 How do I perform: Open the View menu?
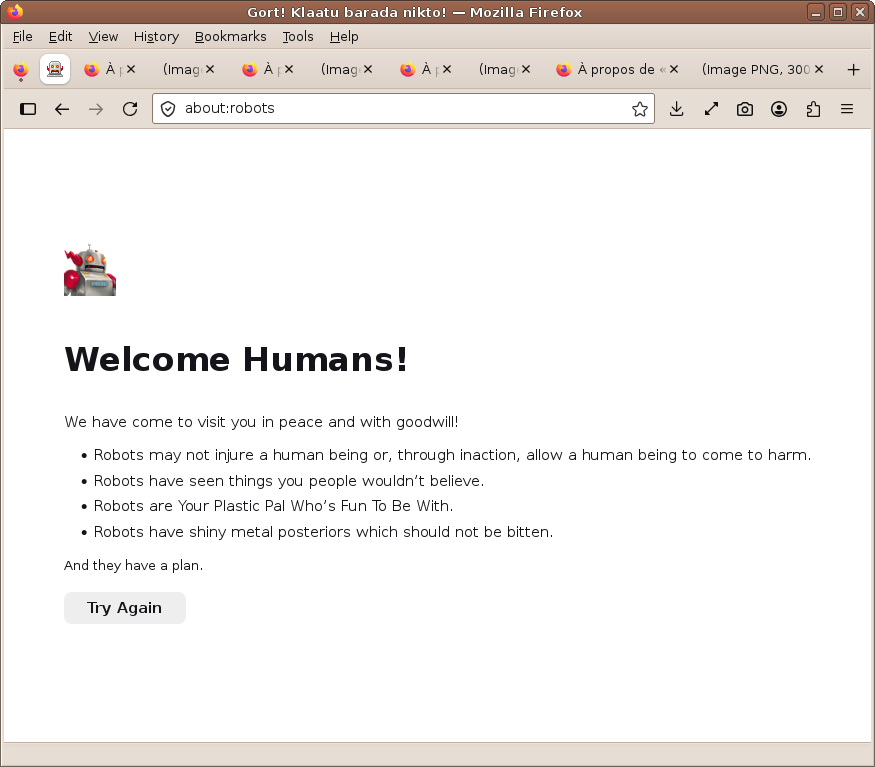click(103, 37)
